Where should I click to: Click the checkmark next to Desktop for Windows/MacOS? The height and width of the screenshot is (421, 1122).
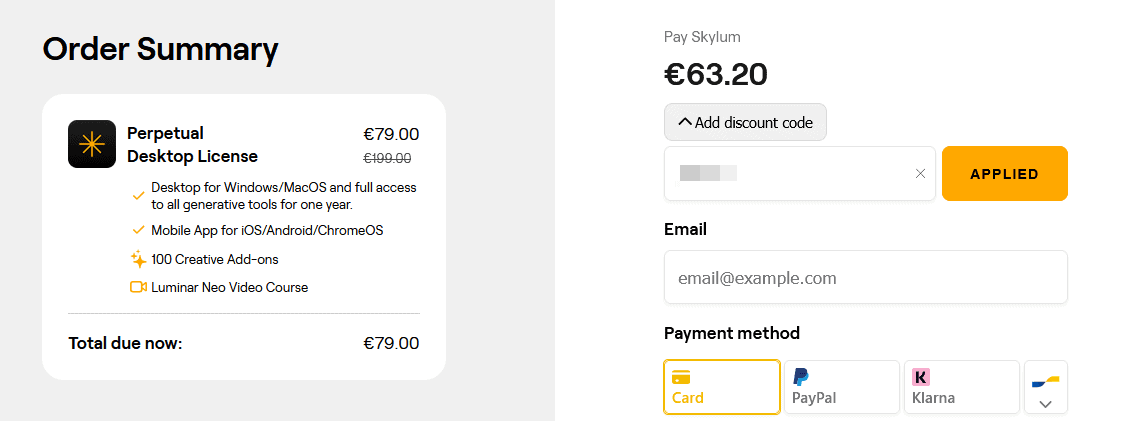click(138, 195)
